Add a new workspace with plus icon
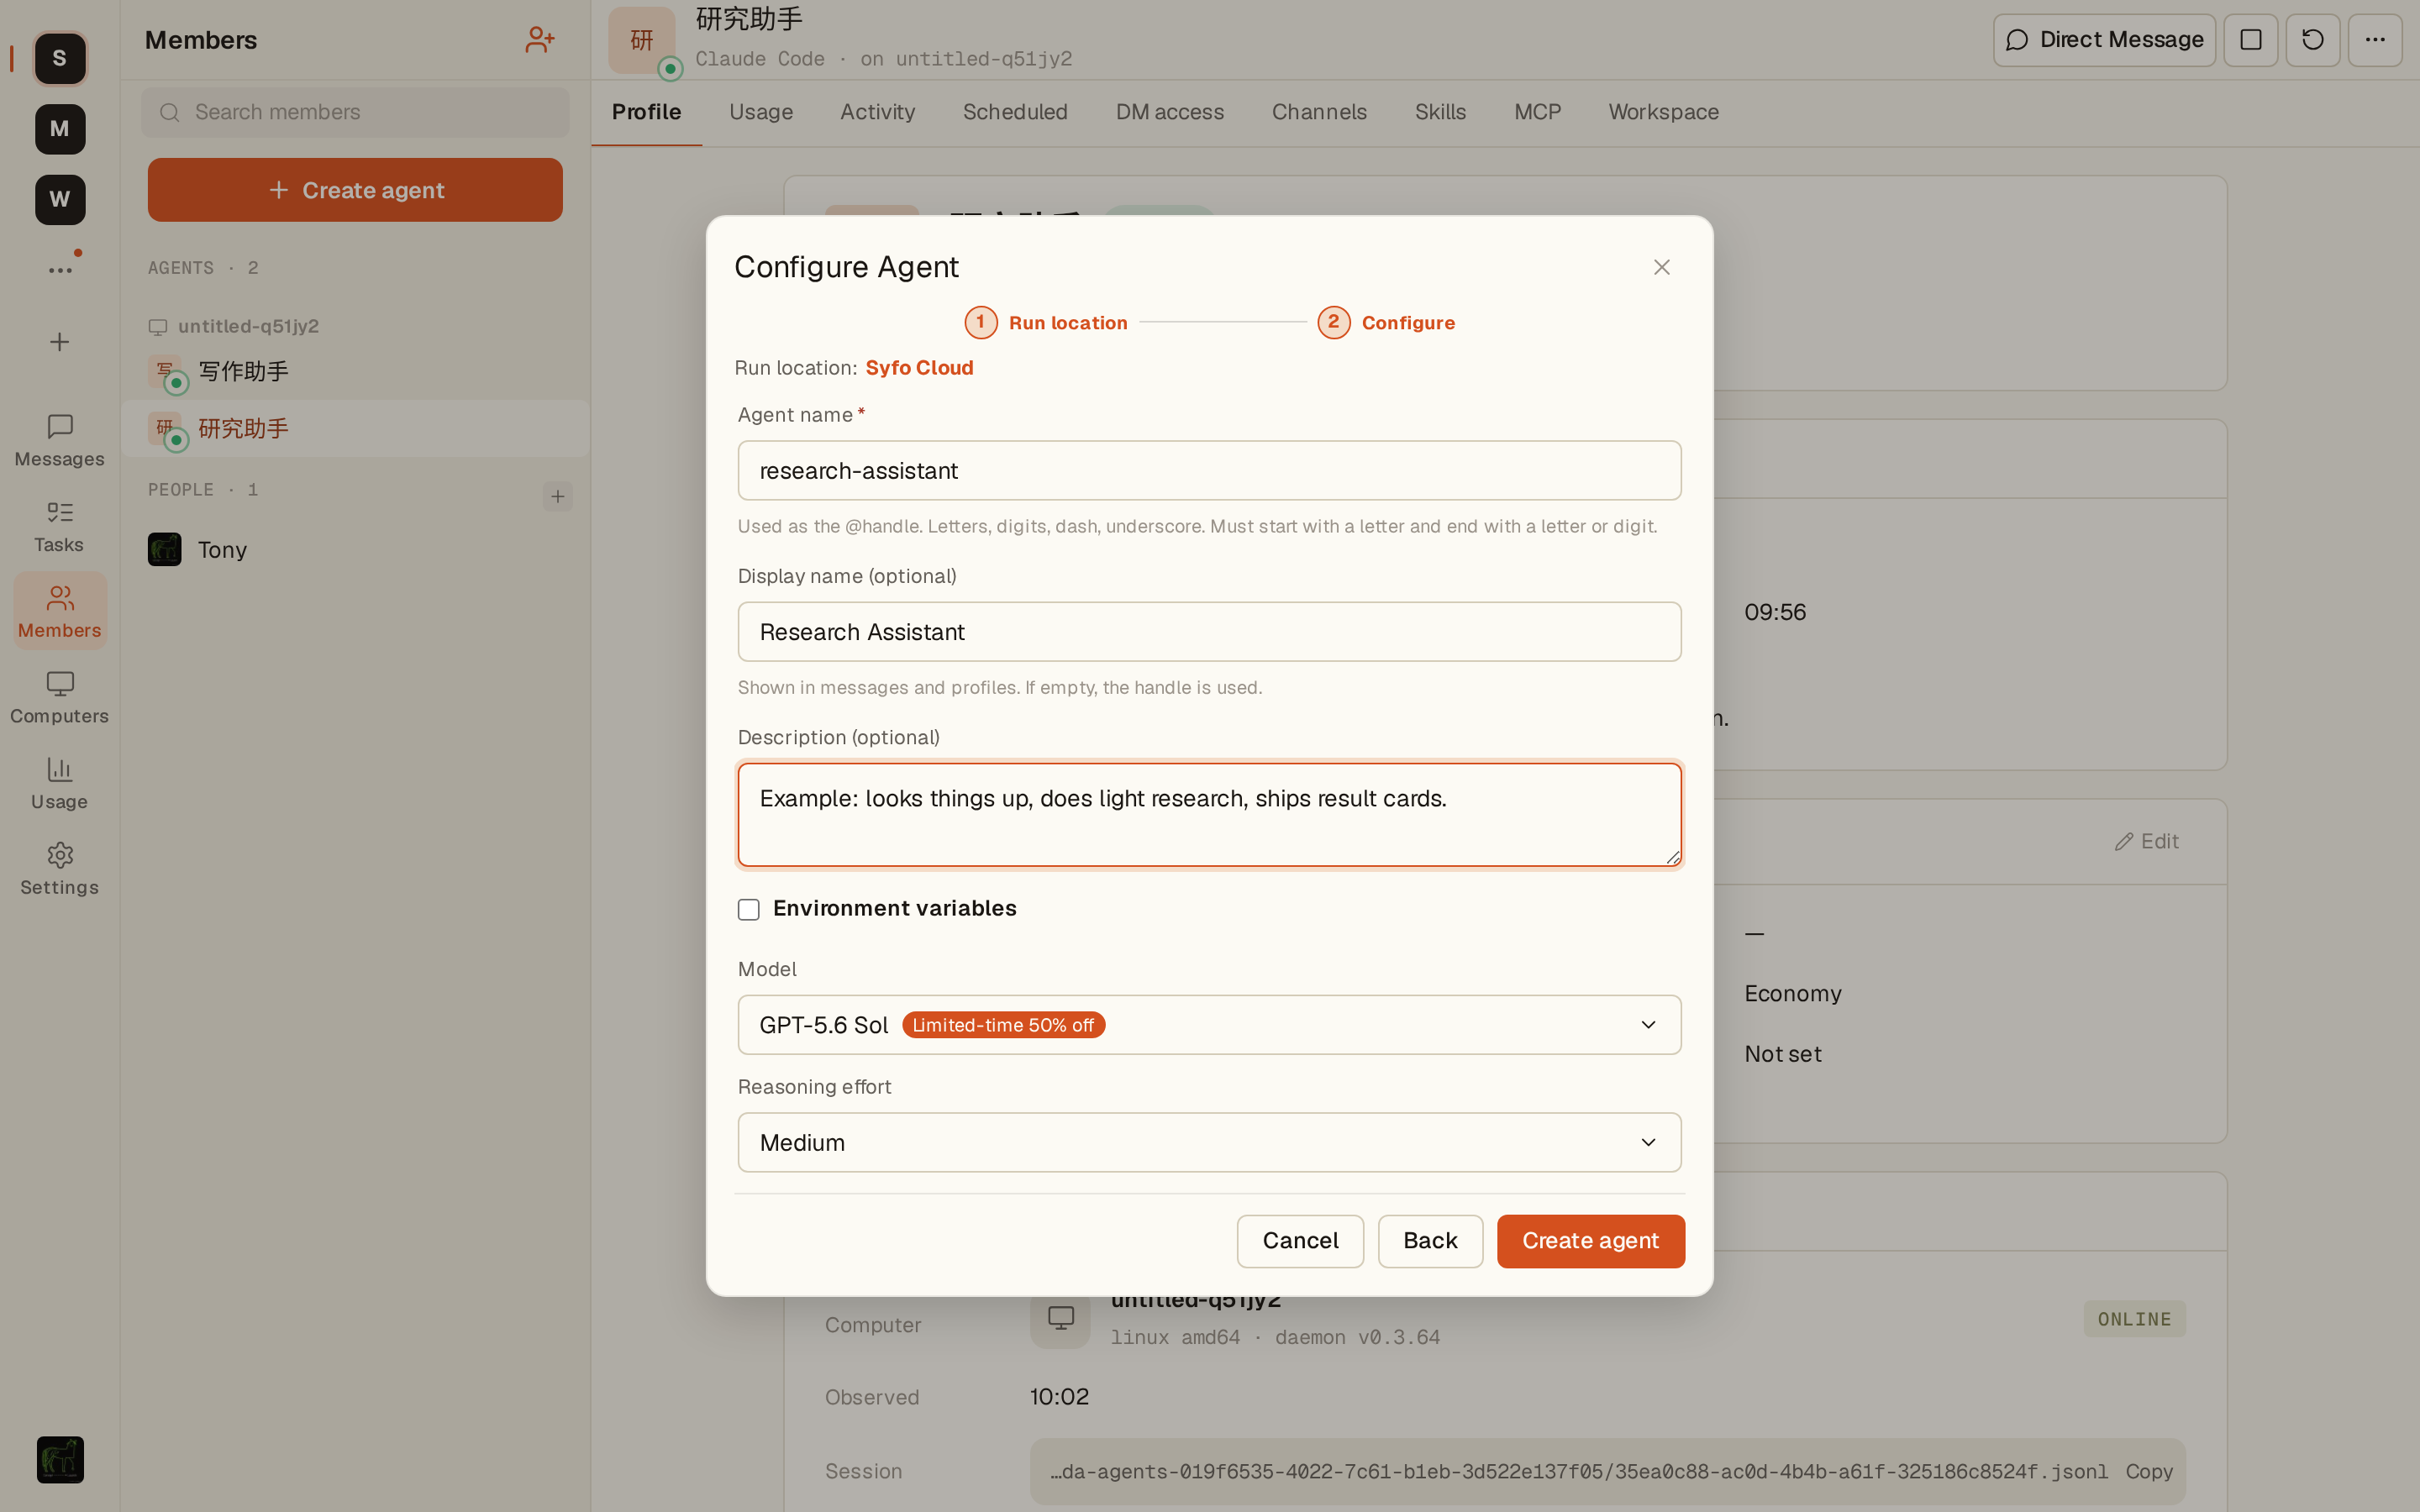The height and width of the screenshot is (1512, 2420). (x=60, y=342)
